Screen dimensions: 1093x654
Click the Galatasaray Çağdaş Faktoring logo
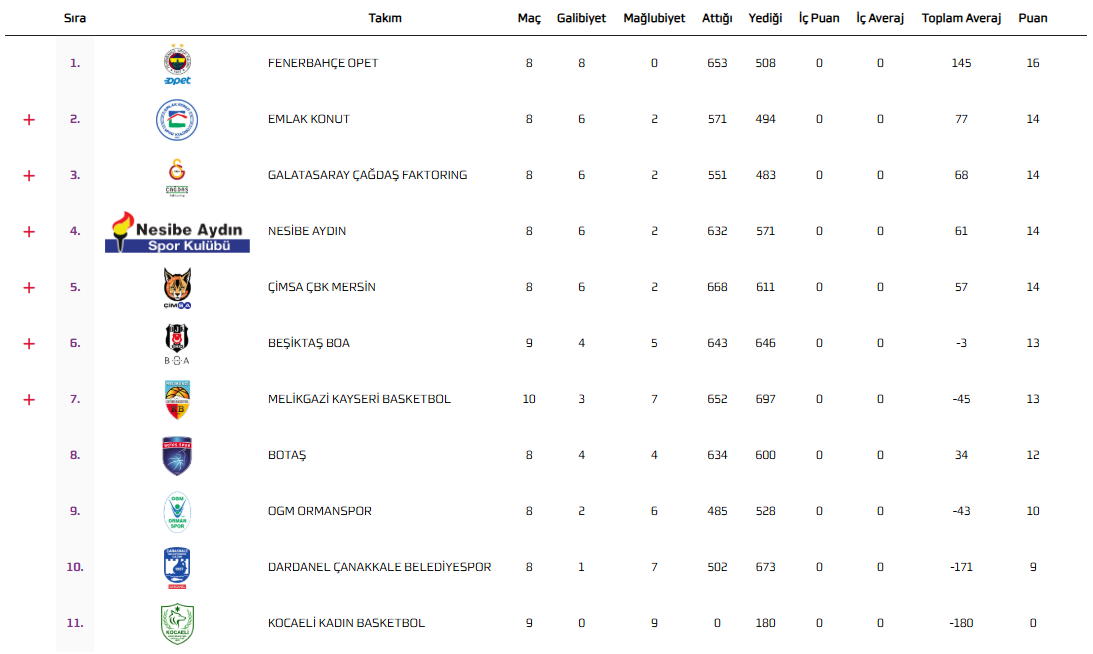[x=177, y=176]
